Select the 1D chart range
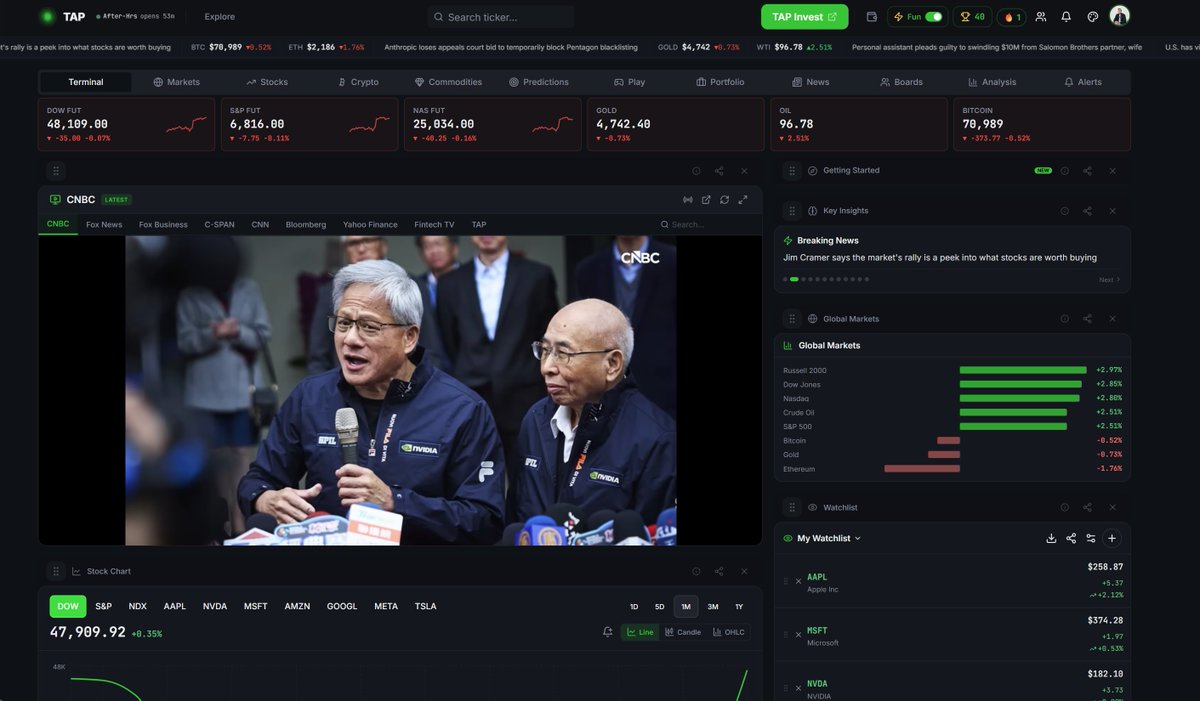Image resolution: width=1200 pixels, height=701 pixels. pyautogui.click(x=634, y=606)
